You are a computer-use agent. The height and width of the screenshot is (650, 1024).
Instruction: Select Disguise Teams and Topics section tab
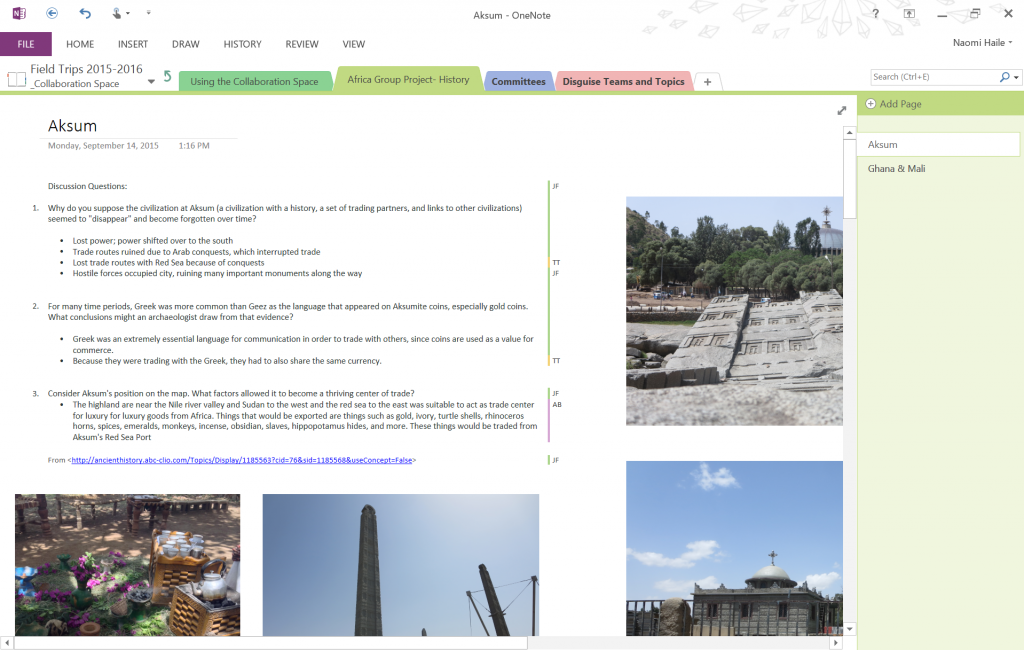pyautogui.click(x=623, y=82)
